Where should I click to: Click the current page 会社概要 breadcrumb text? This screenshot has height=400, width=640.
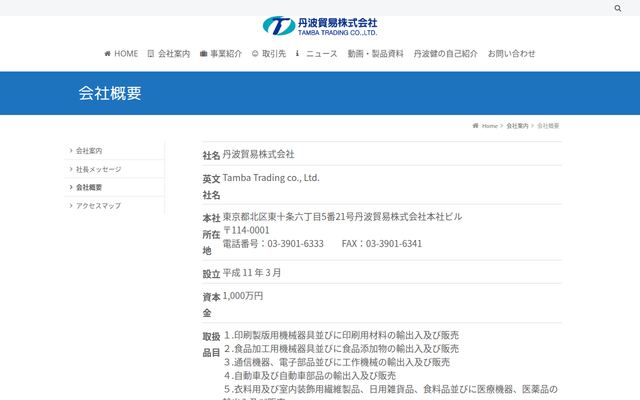[x=548, y=126]
